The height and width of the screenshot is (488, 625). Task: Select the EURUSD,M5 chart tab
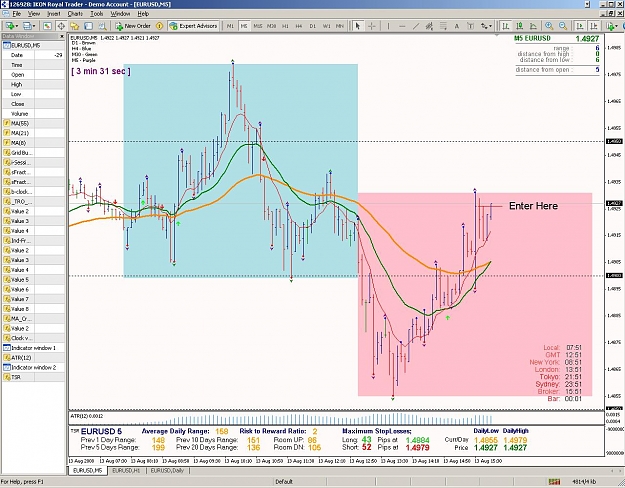click(x=88, y=470)
